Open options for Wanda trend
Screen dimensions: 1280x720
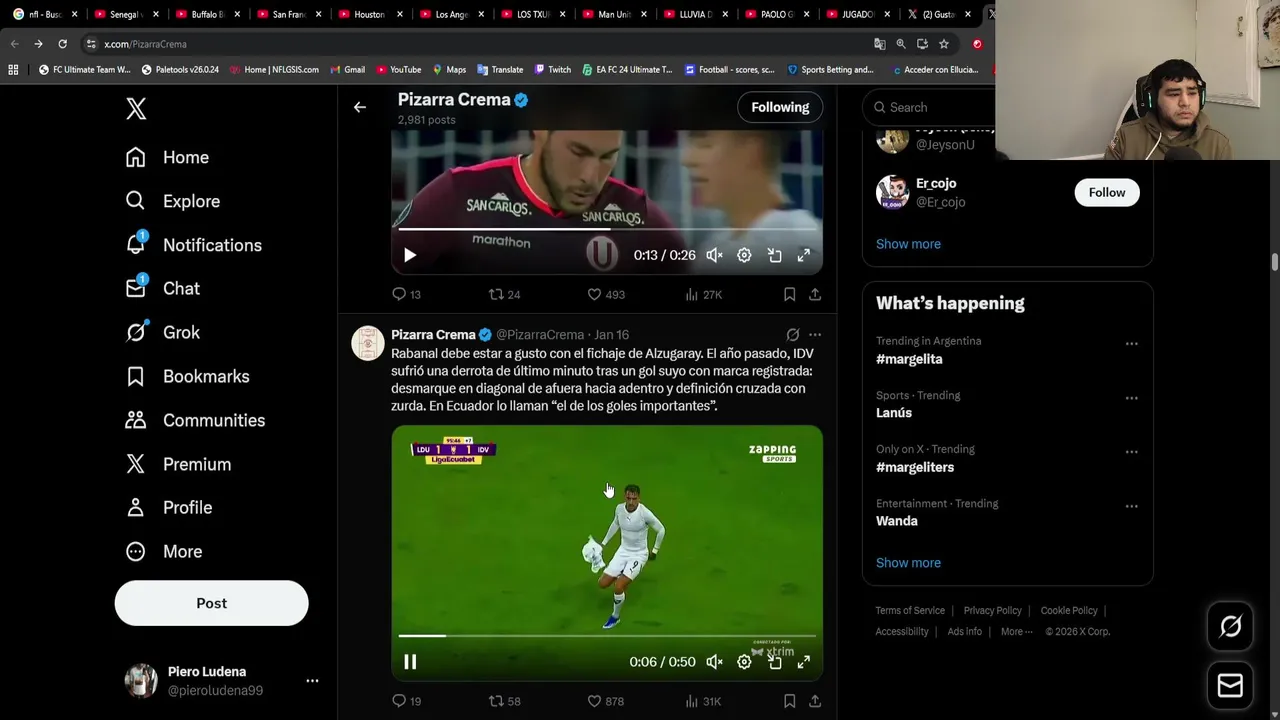1131,505
